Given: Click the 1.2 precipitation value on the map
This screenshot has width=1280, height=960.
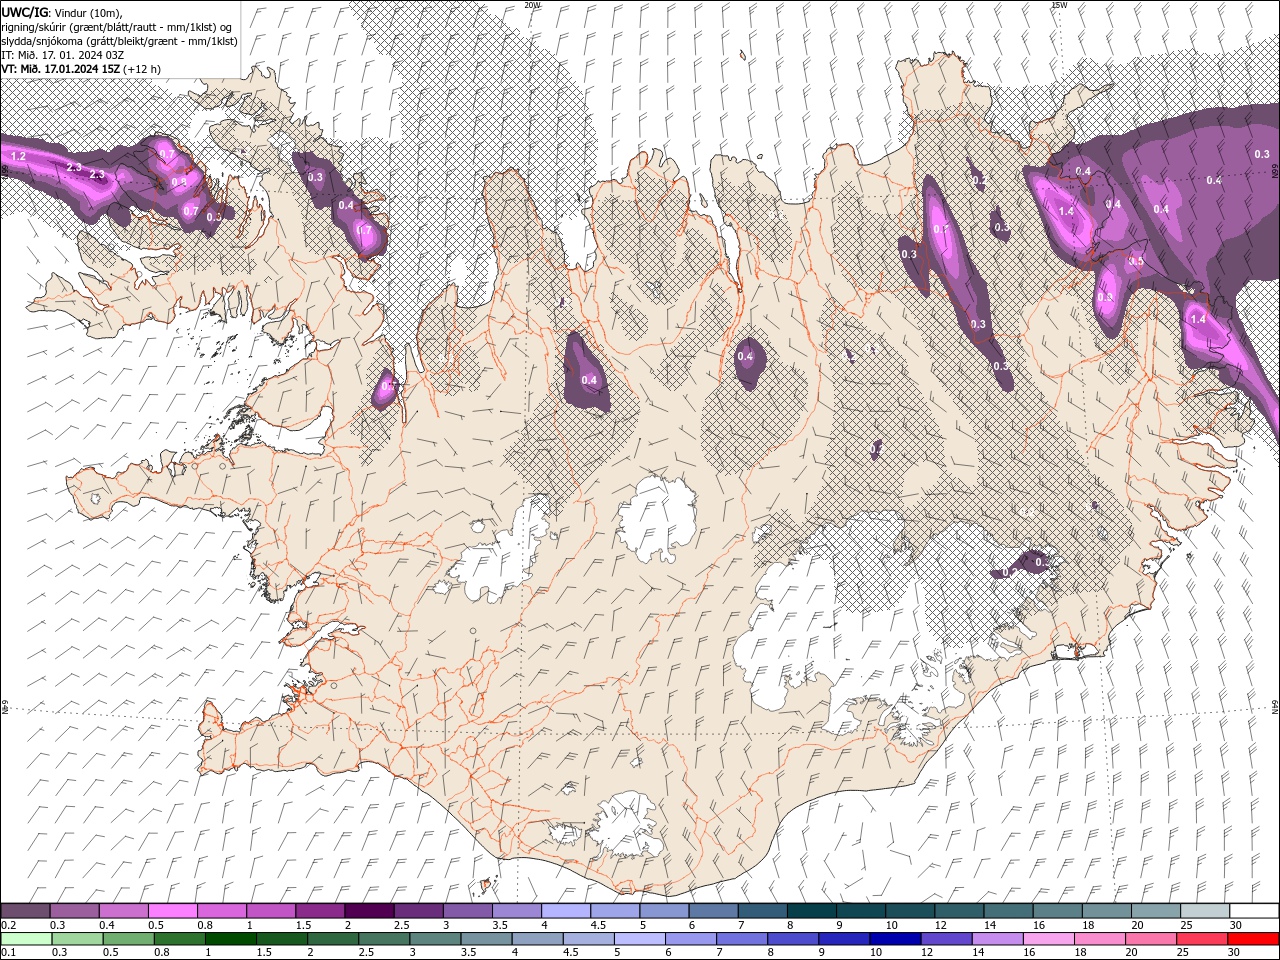Looking at the screenshot, I should [x=18, y=157].
